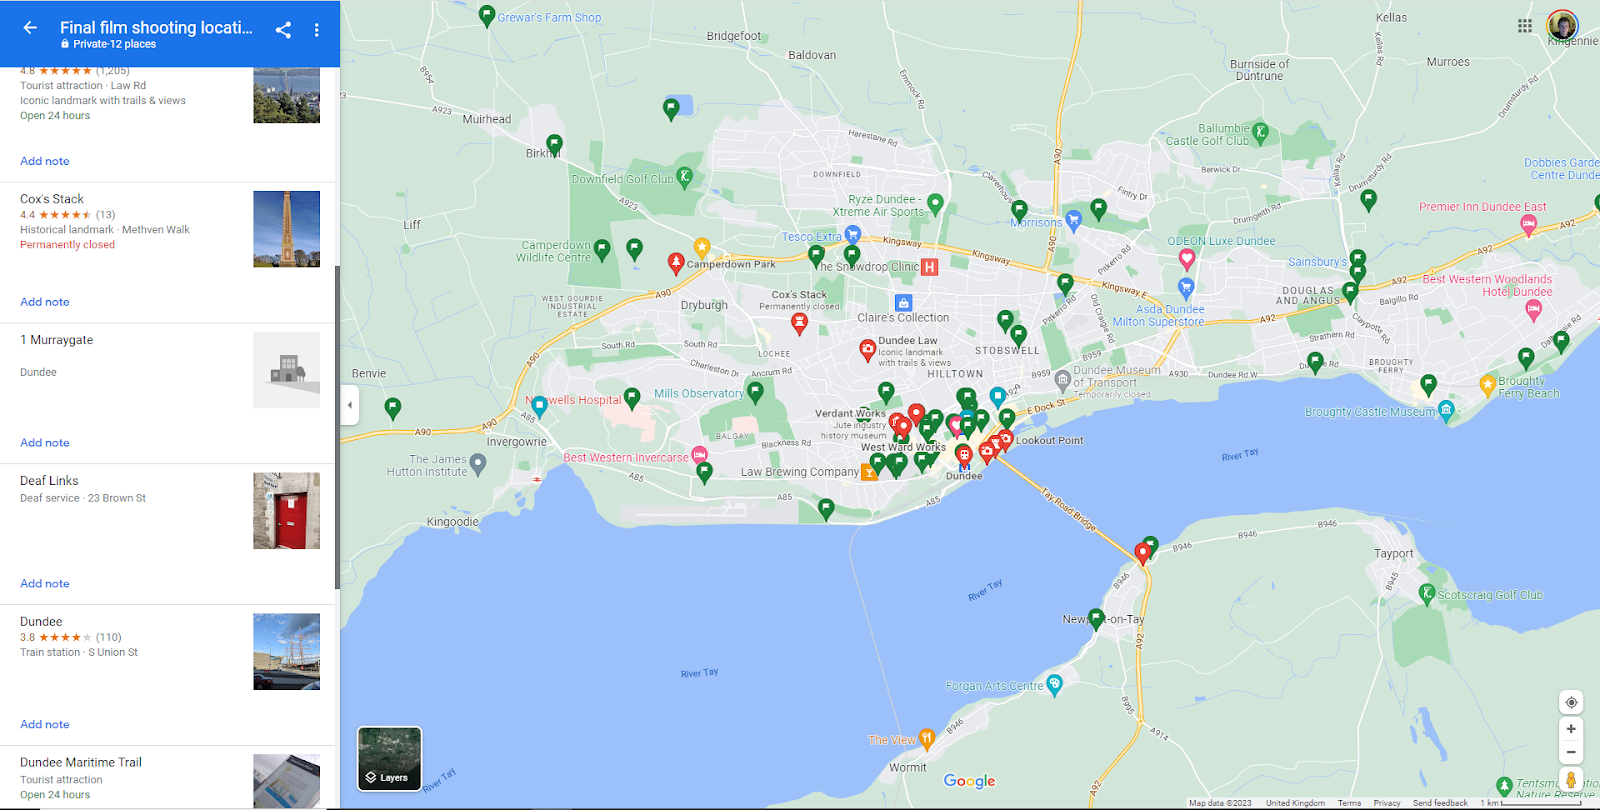Click Law Brewing Company orange marker
Screen dimensions: 1600x810
pyautogui.click(x=869, y=472)
